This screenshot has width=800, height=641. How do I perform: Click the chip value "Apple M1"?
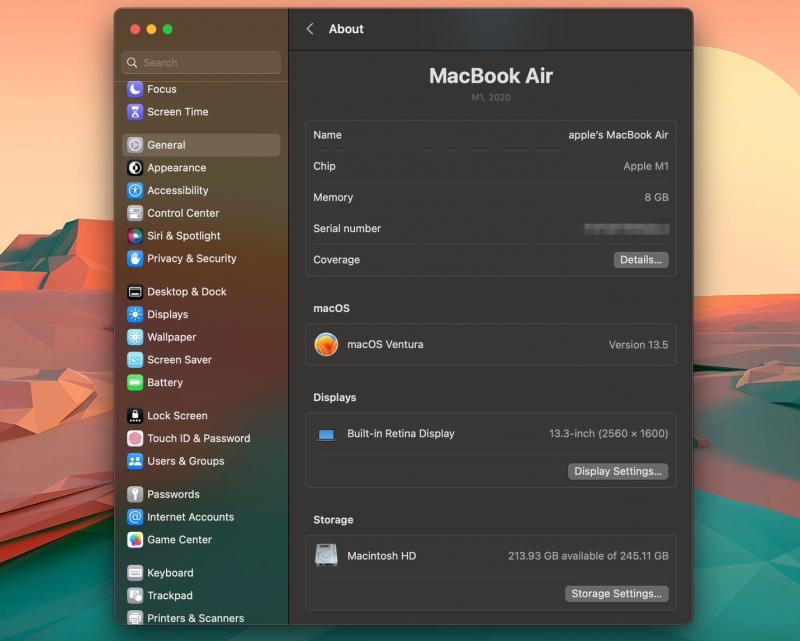pos(645,166)
